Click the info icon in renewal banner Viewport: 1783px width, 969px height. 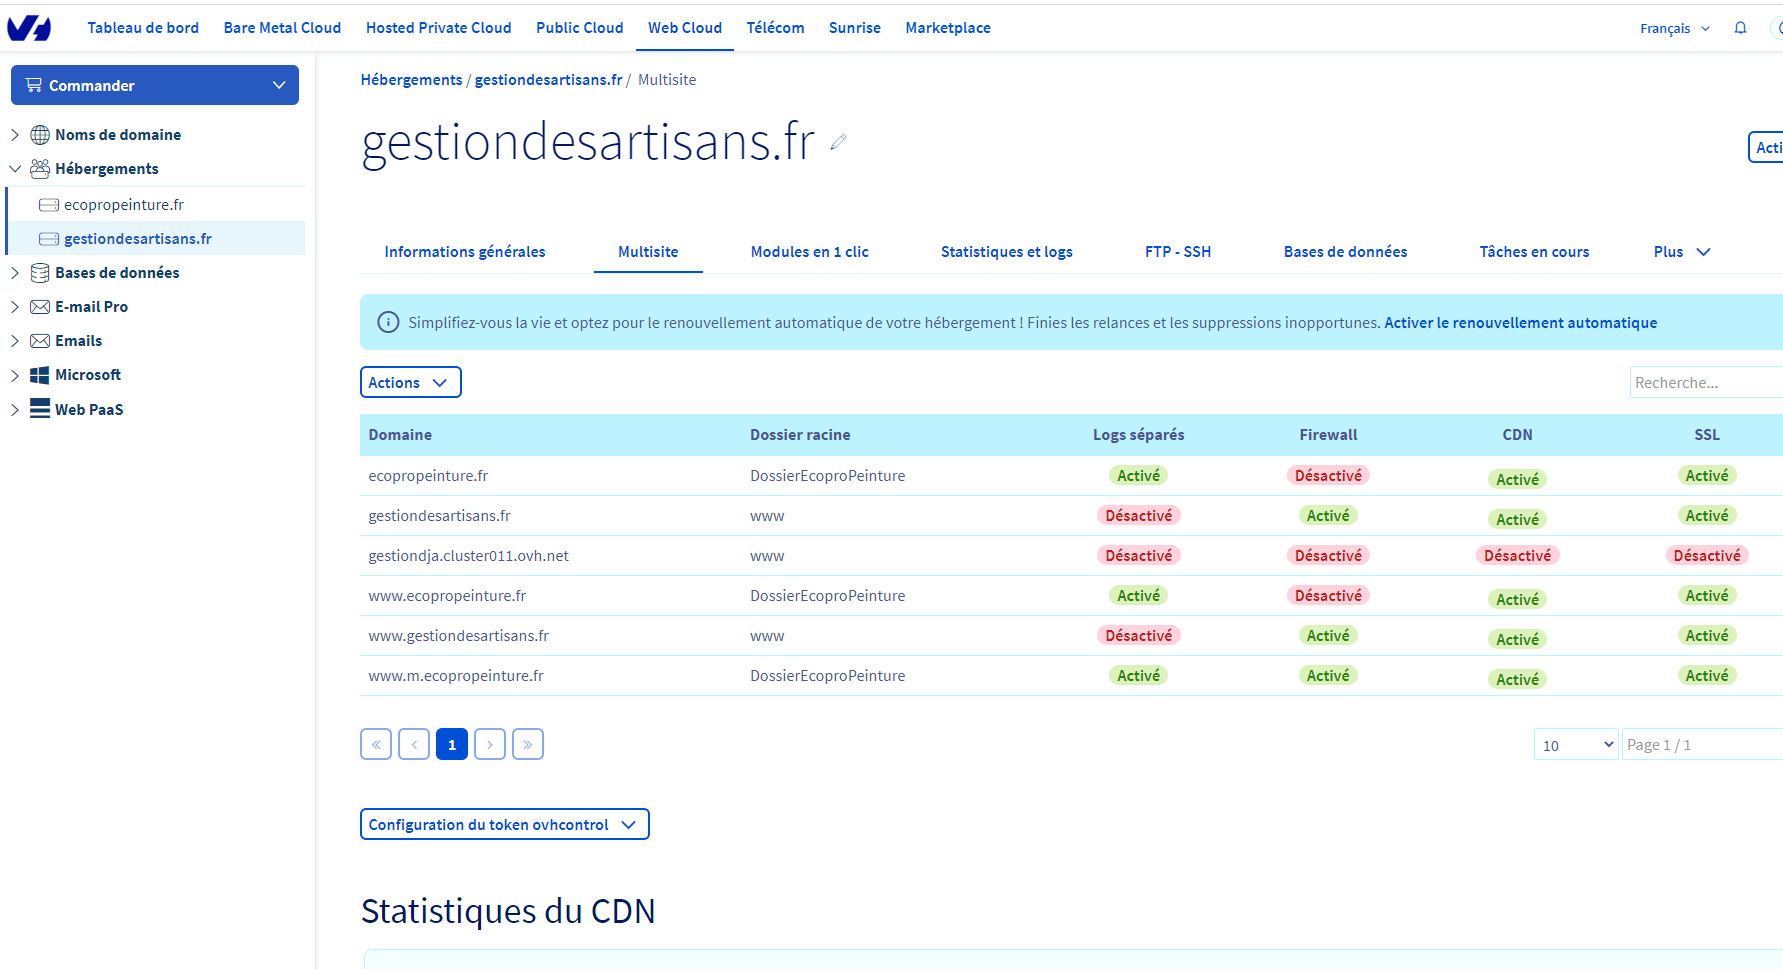[387, 322]
